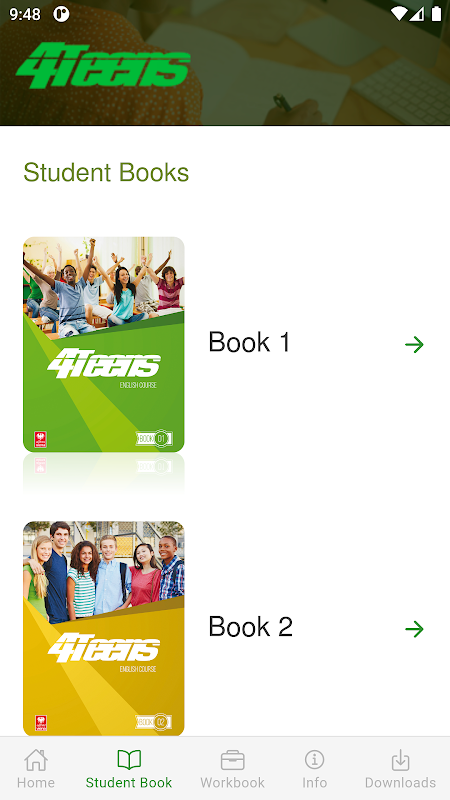
Task: Tap the green arrow next to Book 1
Action: pyautogui.click(x=414, y=345)
